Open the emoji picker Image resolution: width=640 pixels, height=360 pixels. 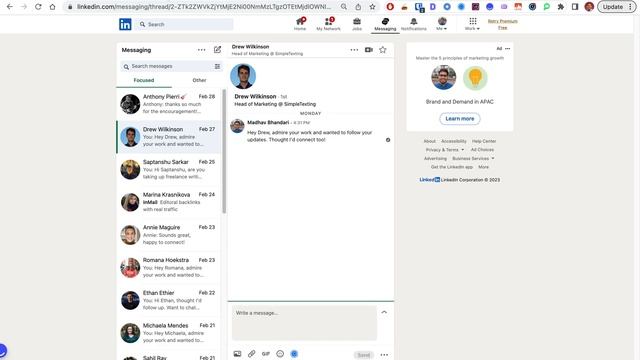[280, 354]
